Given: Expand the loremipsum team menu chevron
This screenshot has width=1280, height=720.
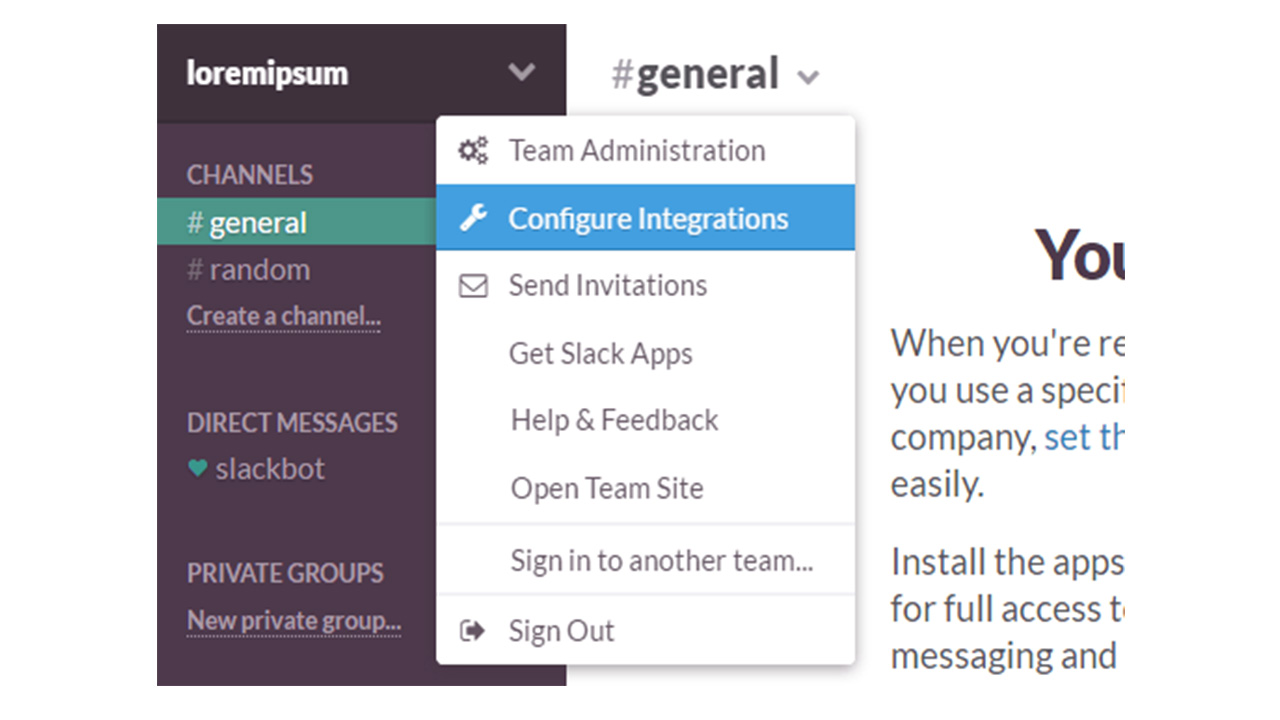Looking at the screenshot, I should pos(521,72).
